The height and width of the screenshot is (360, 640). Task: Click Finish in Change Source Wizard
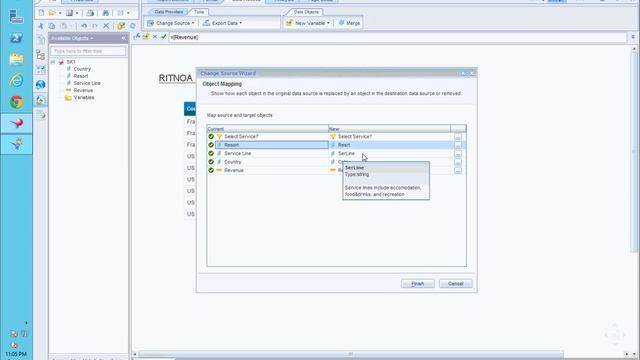pyautogui.click(x=418, y=284)
